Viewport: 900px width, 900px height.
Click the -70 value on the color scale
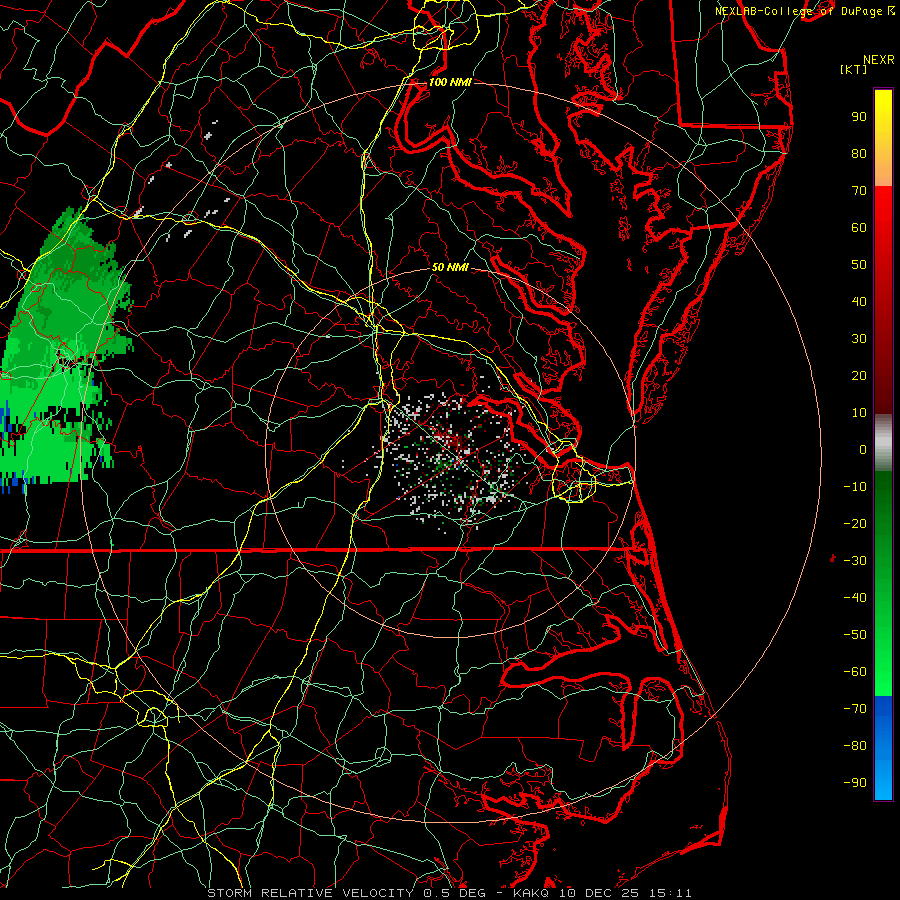[855, 708]
